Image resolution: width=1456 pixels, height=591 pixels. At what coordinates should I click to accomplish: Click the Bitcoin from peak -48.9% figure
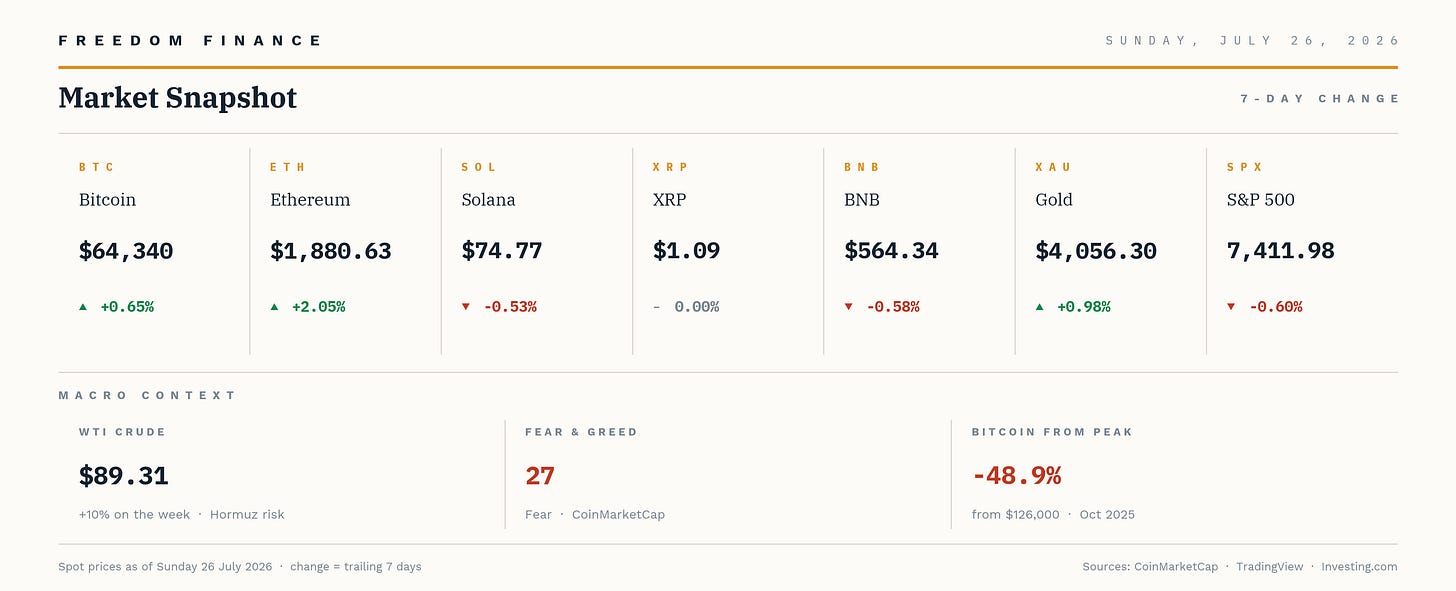point(1017,476)
